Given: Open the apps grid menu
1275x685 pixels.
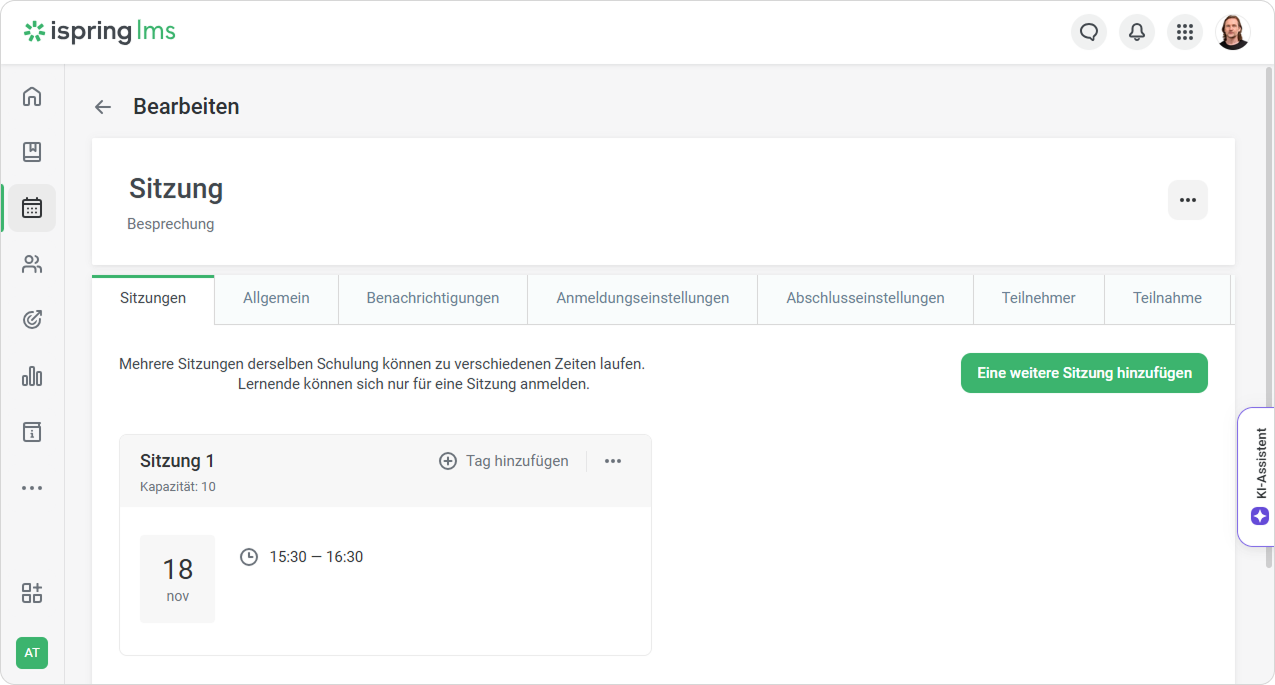Looking at the screenshot, I should 1185,32.
